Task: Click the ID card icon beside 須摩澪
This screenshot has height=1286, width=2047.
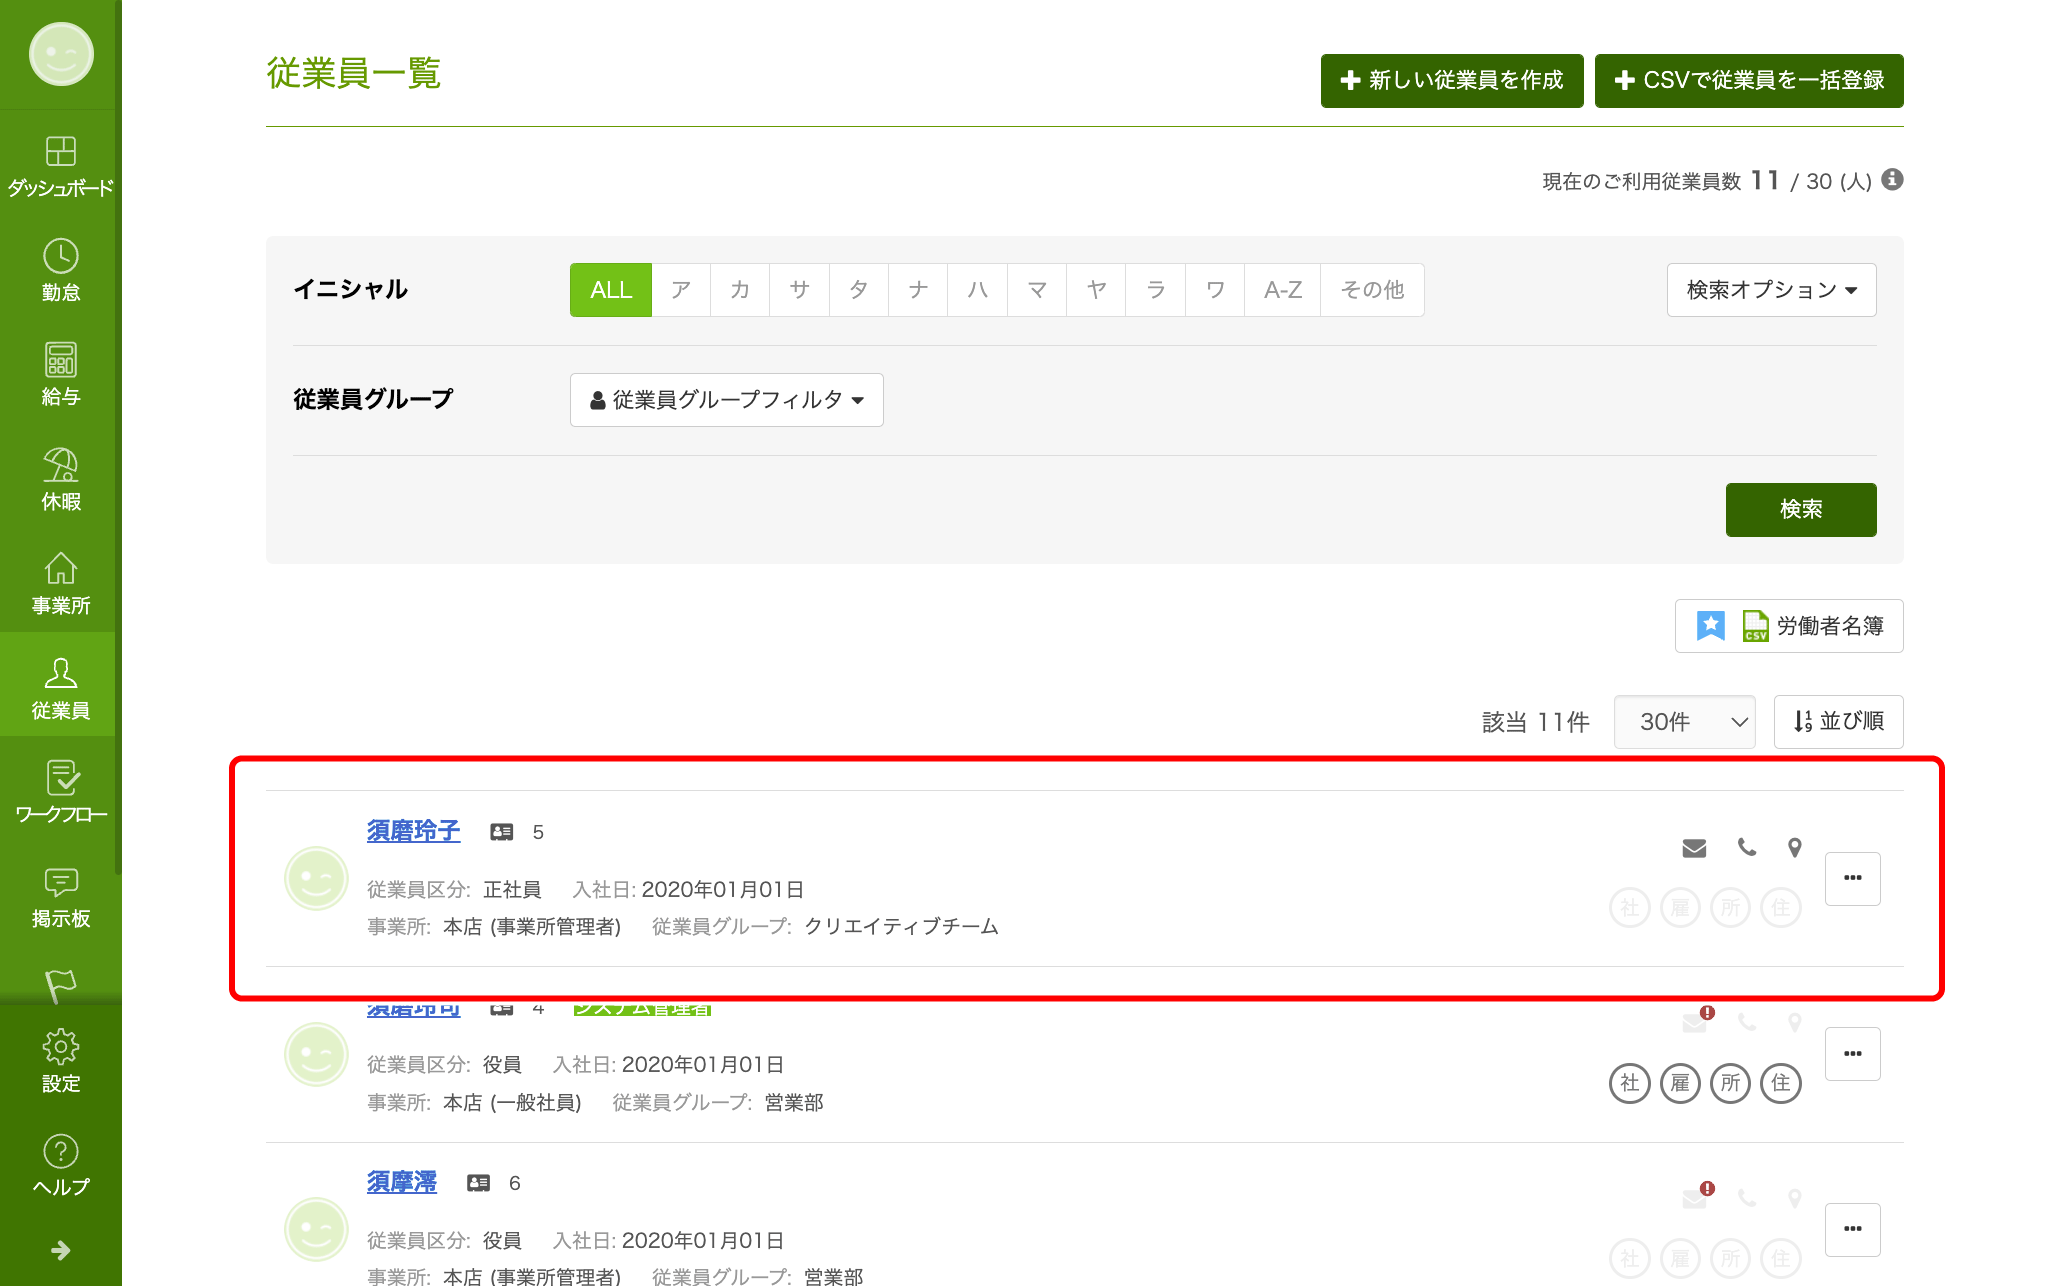Action: click(x=479, y=1183)
